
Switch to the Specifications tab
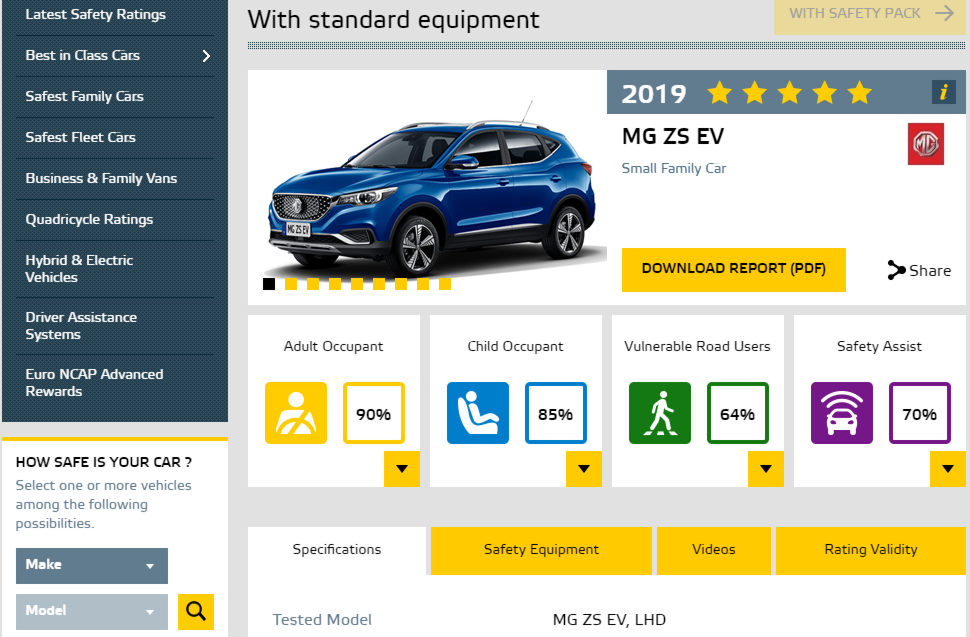pyautogui.click(x=337, y=550)
